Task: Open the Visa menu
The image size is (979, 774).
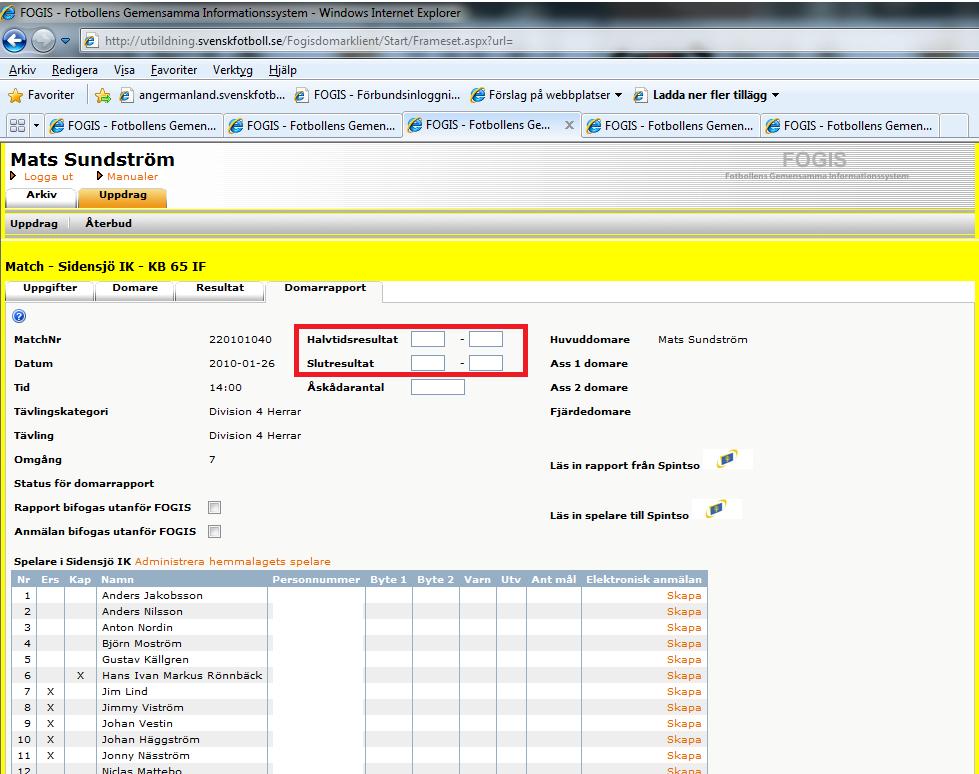Action: click(124, 70)
